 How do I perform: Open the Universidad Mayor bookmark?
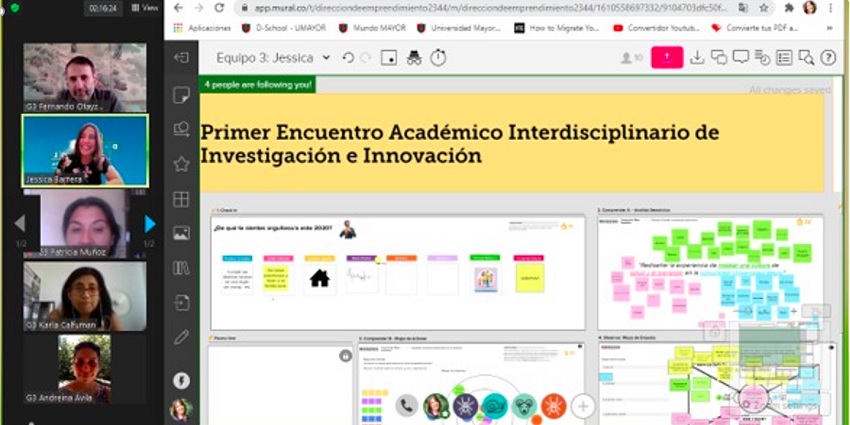pos(459,28)
